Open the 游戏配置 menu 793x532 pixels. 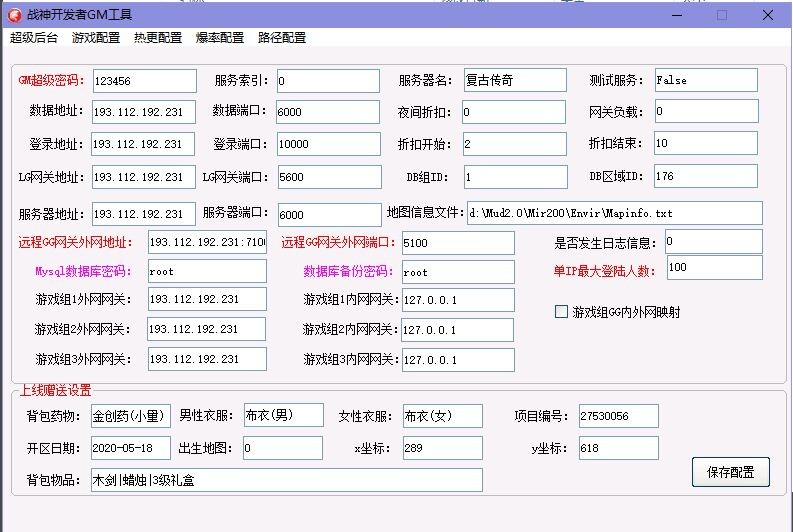click(96, 38)
